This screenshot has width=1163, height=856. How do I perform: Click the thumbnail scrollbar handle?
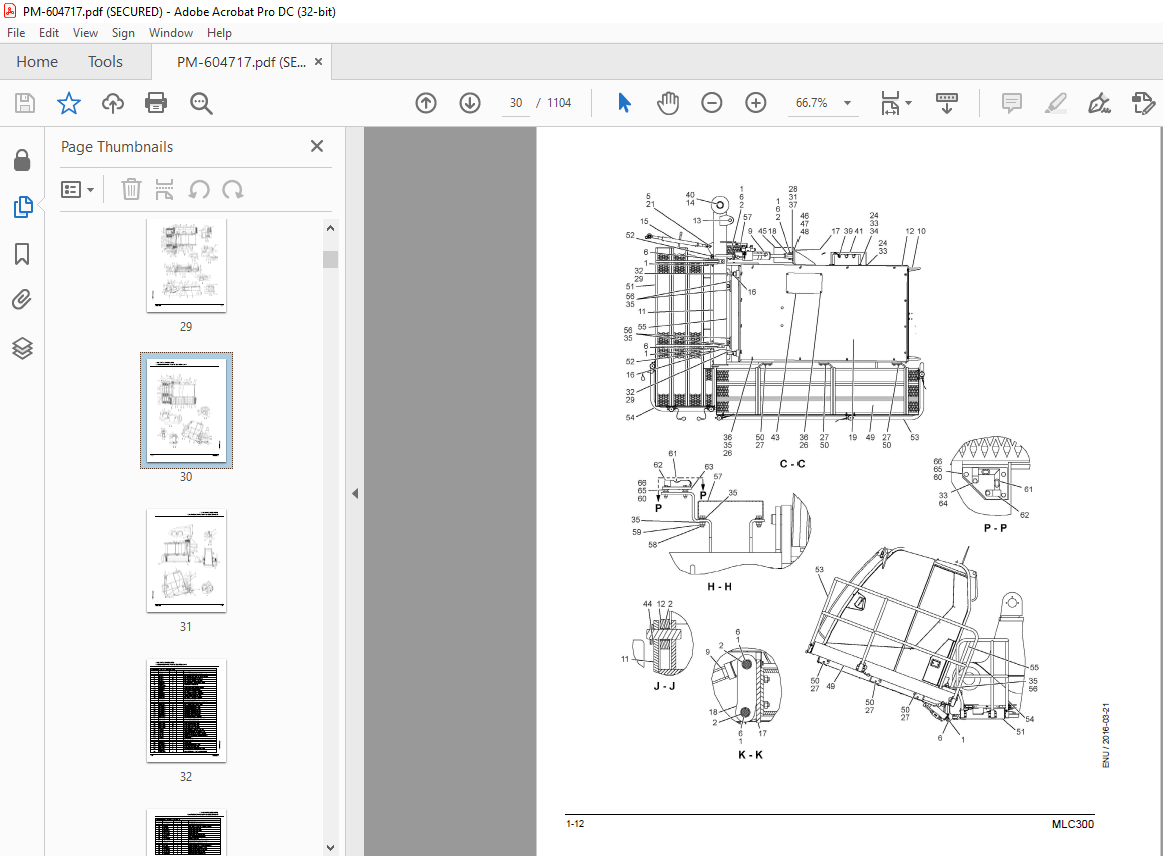tap(331, 259)
